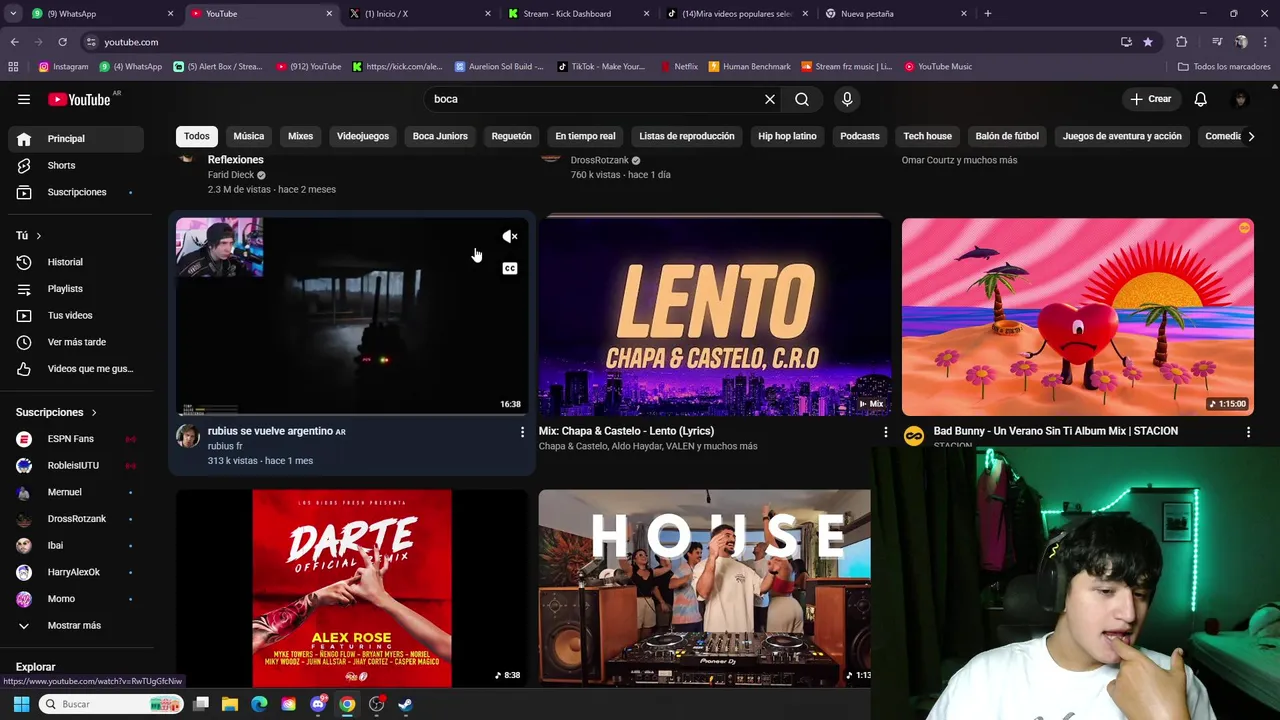Reload the page
Image resolution: width=1280 pixels, height=720 pixels.
pos(62,42)
